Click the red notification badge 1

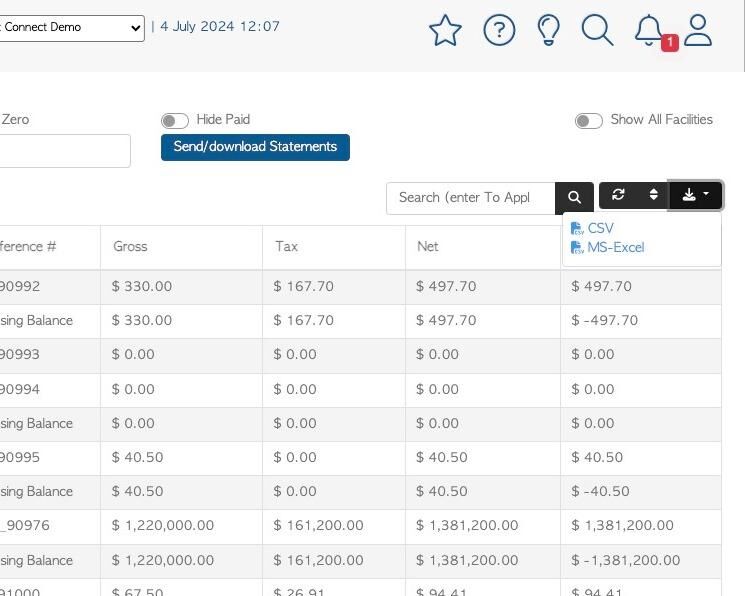tap(669, 42)
